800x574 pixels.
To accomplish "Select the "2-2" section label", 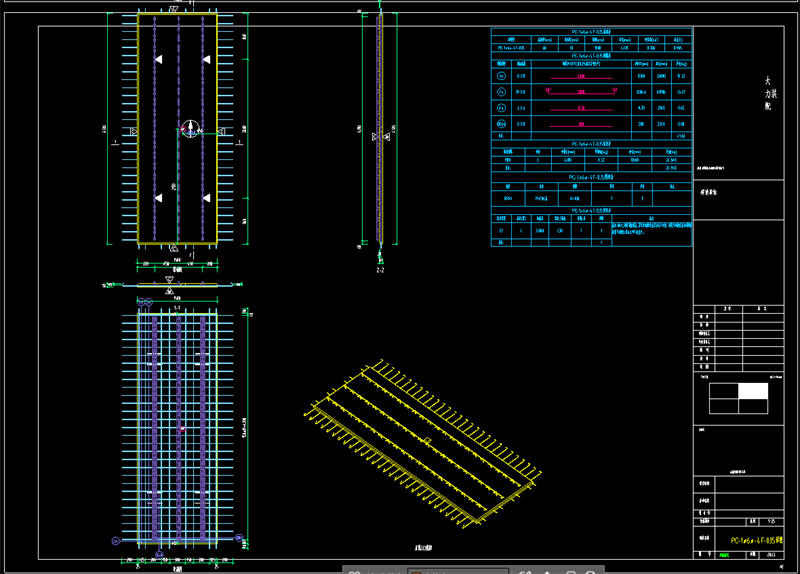I will 380,270.
